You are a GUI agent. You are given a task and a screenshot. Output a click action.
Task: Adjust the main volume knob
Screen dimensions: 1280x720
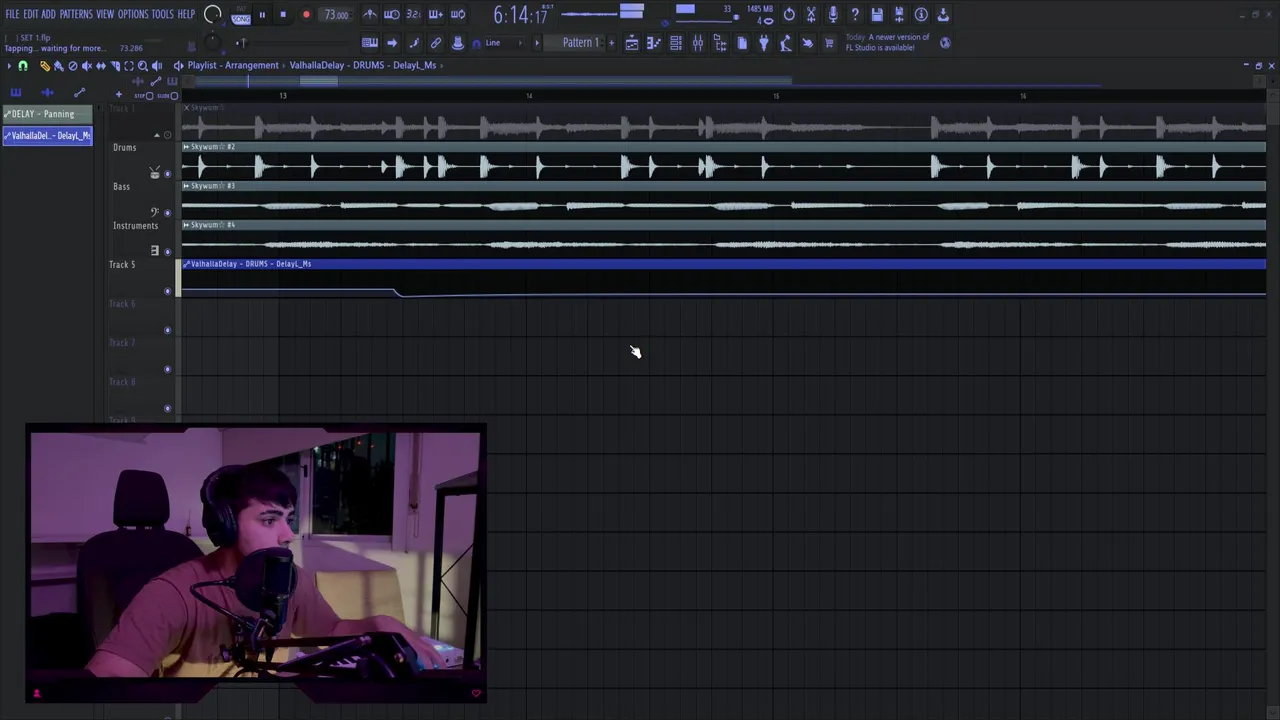tap(213, 14)
